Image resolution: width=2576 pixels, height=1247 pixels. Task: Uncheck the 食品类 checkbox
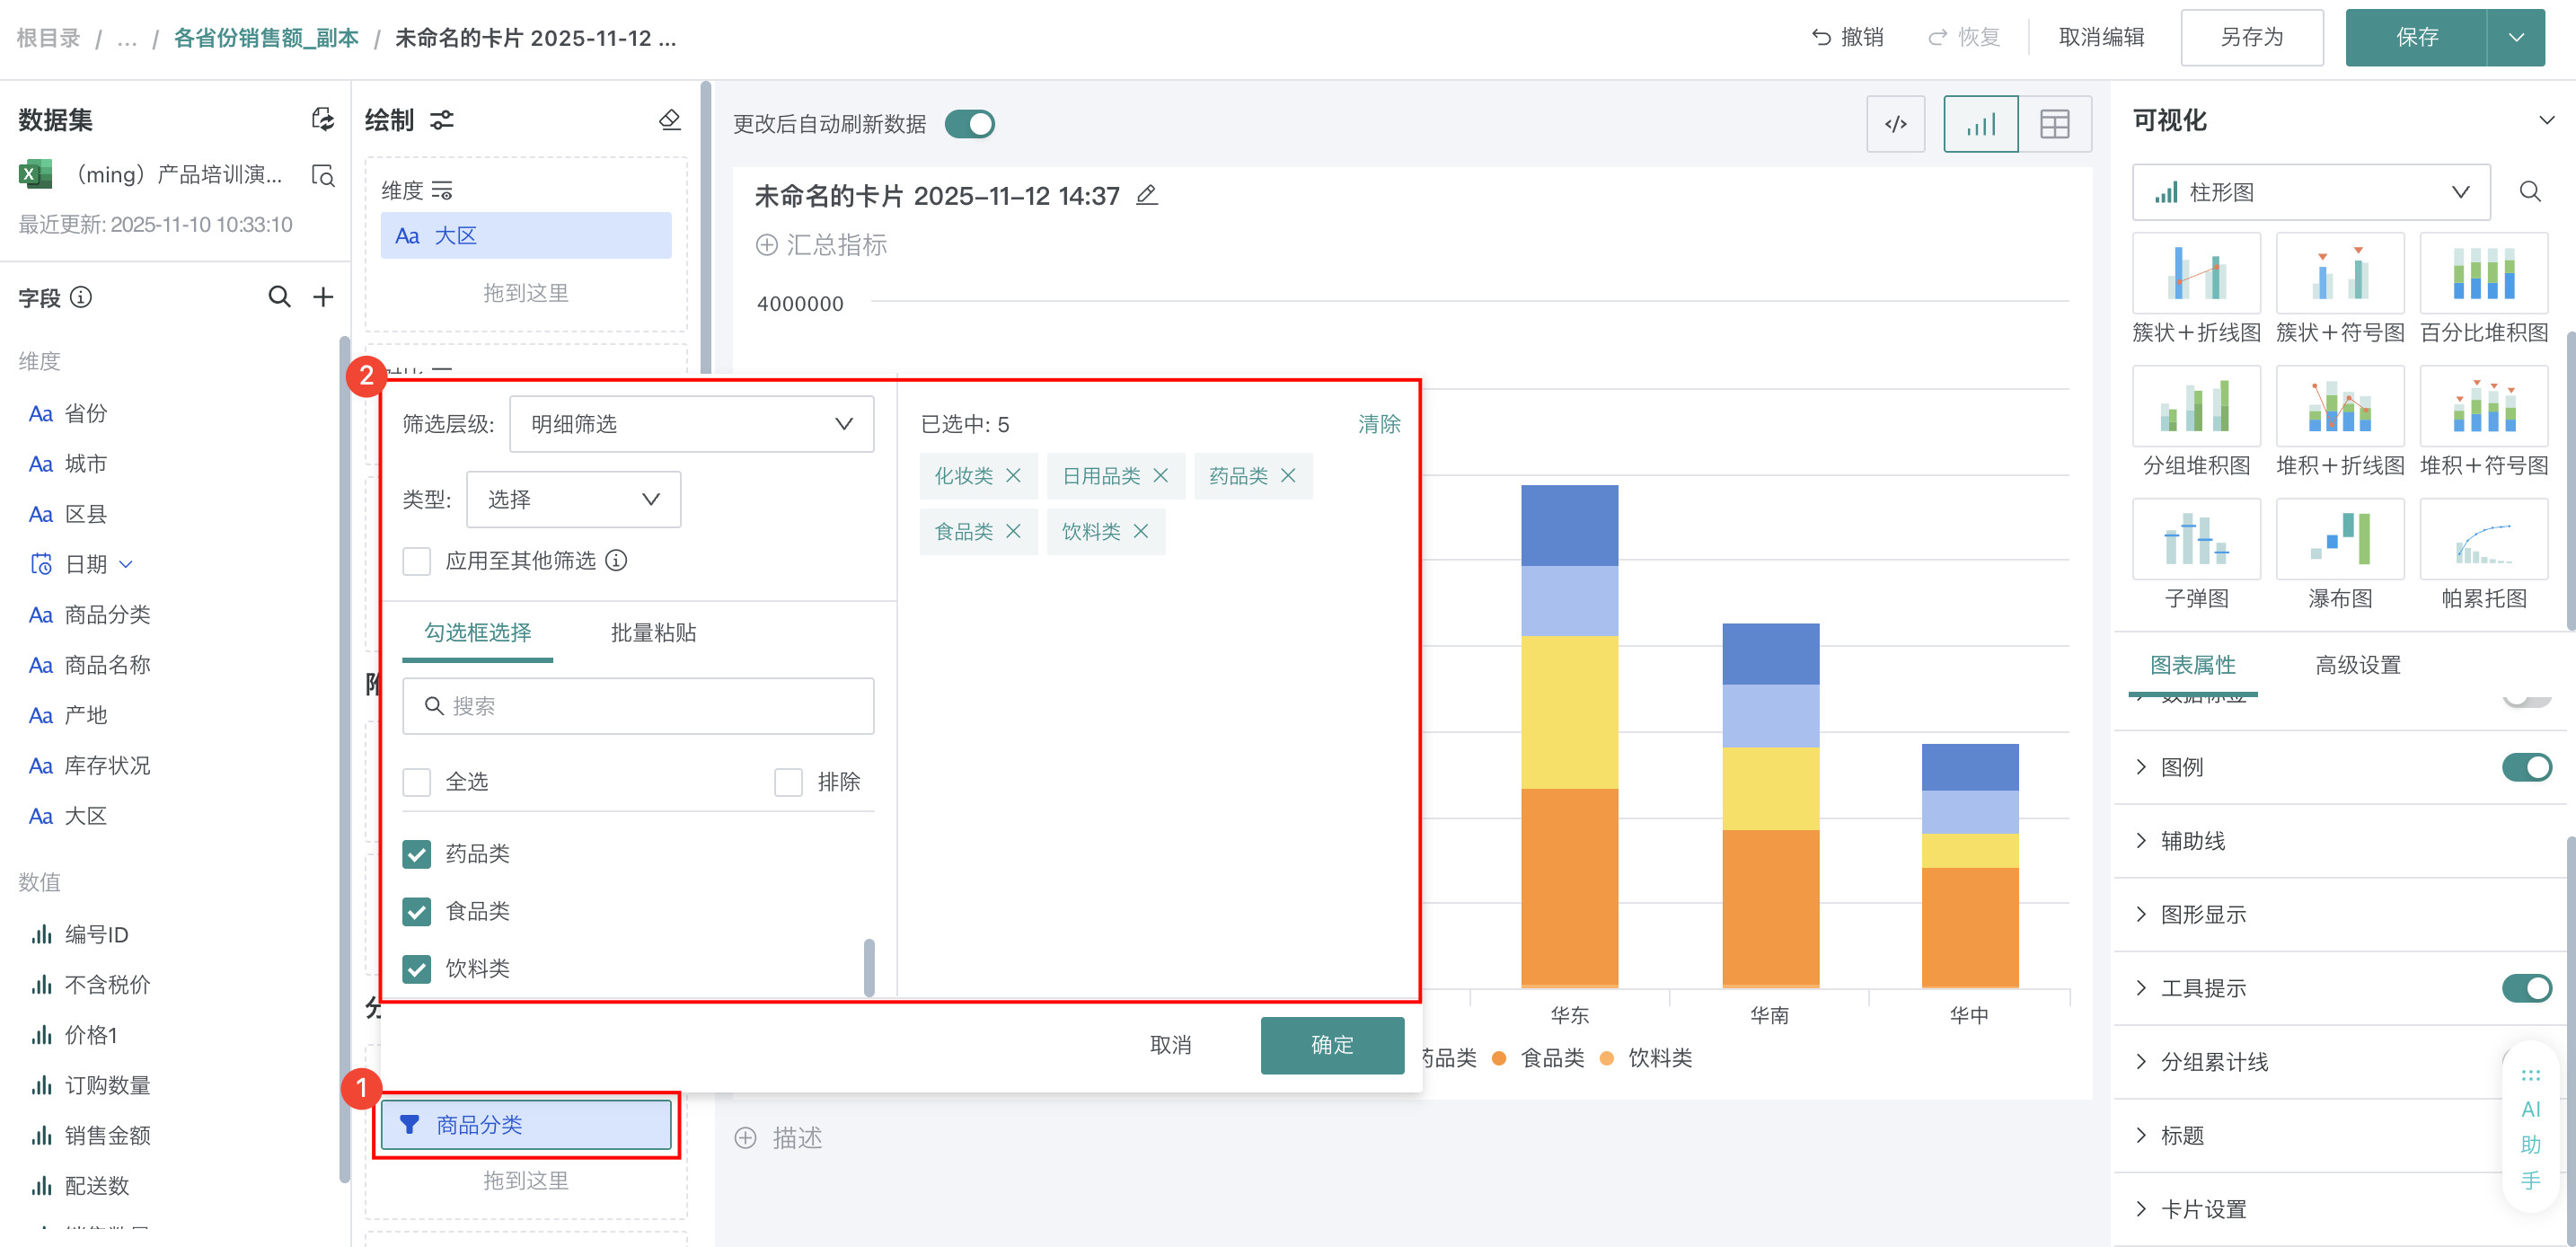point(417,911)
